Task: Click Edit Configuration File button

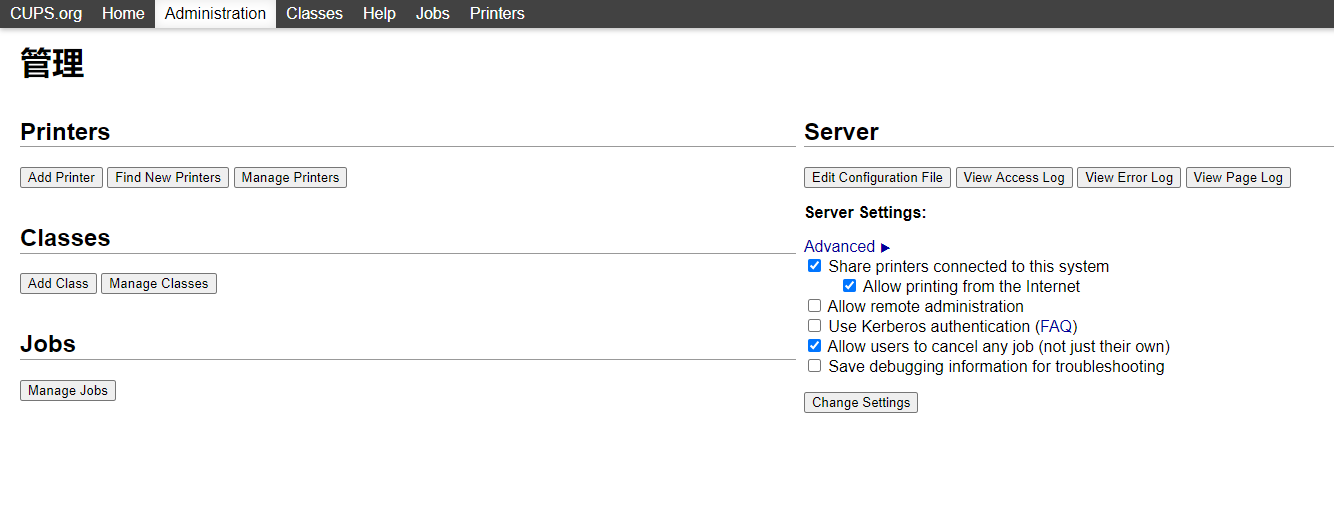Action: [x=877, y=177]
